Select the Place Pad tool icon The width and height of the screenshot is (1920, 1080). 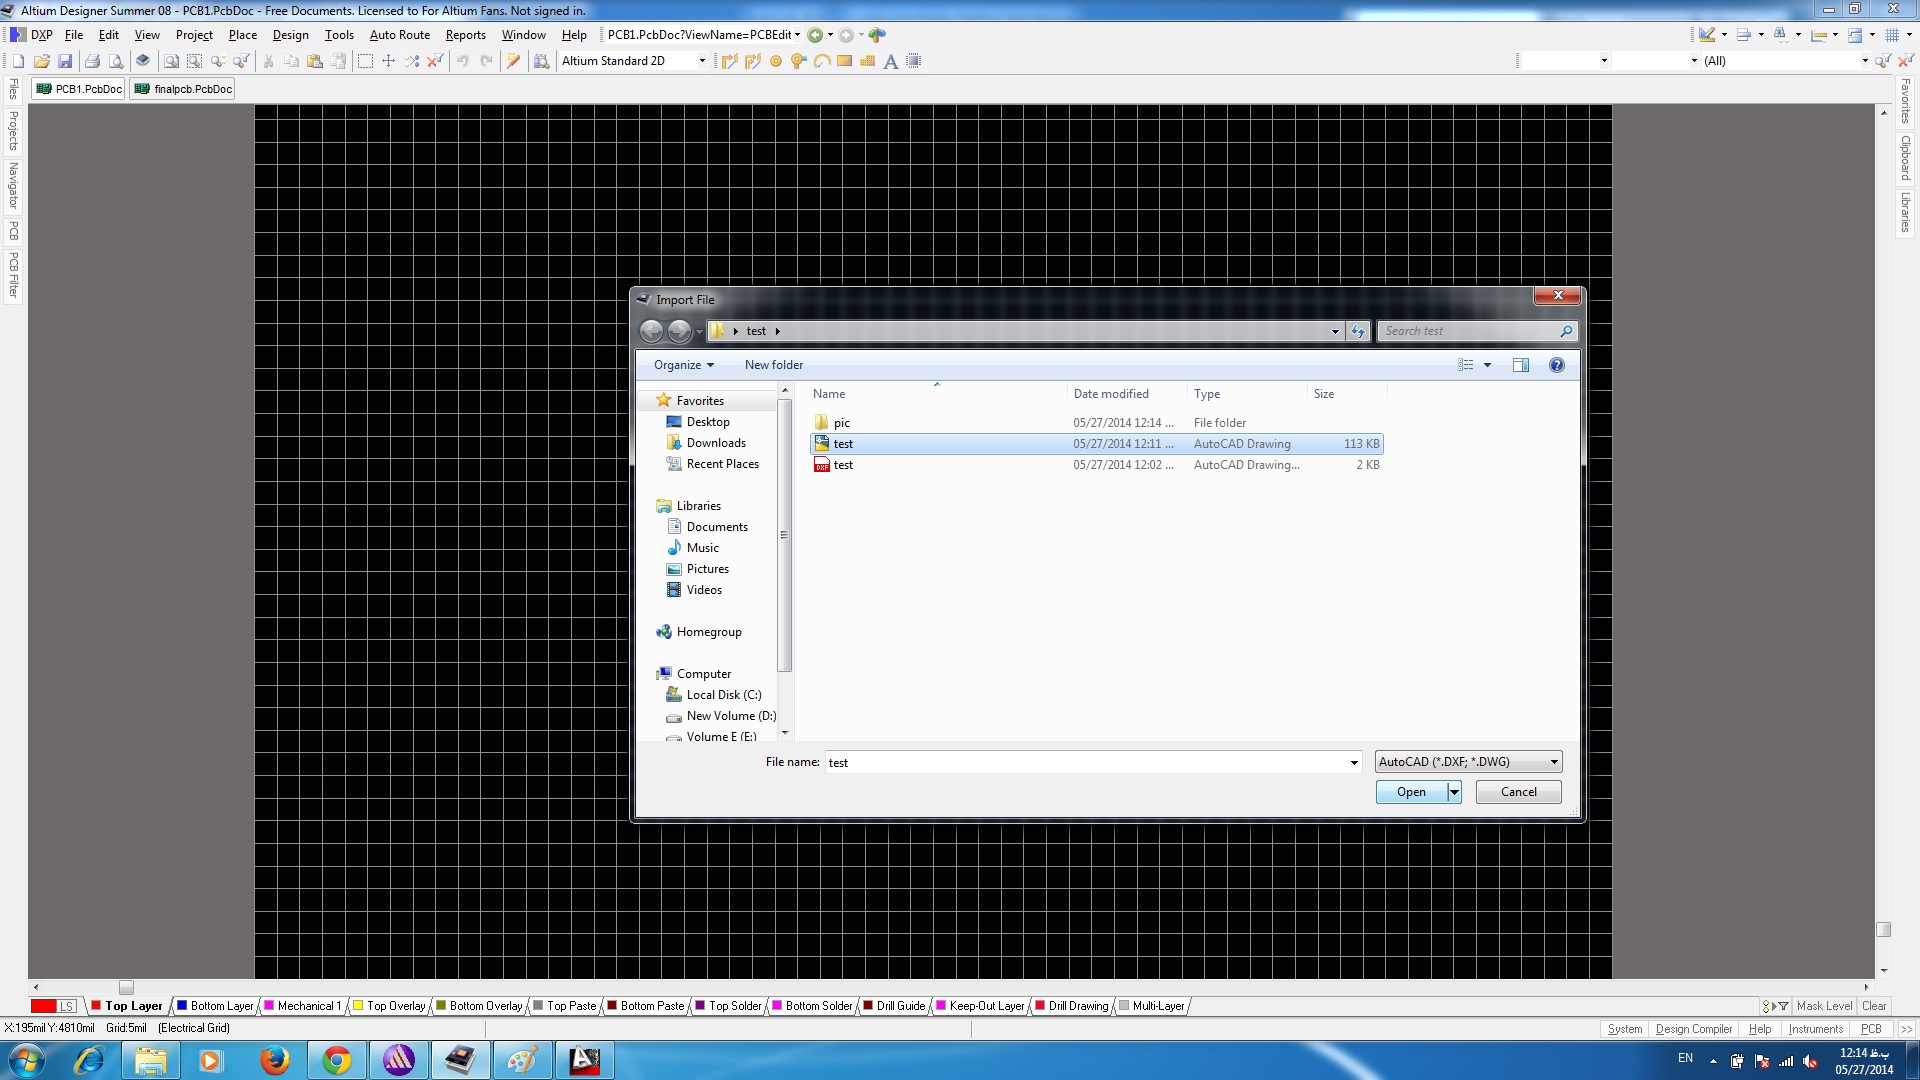pyautogui.click(x=775, y=61)
